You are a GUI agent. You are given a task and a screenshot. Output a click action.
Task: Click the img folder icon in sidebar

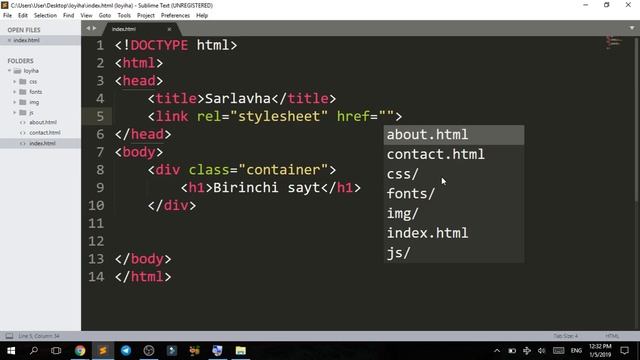[23, 102]
